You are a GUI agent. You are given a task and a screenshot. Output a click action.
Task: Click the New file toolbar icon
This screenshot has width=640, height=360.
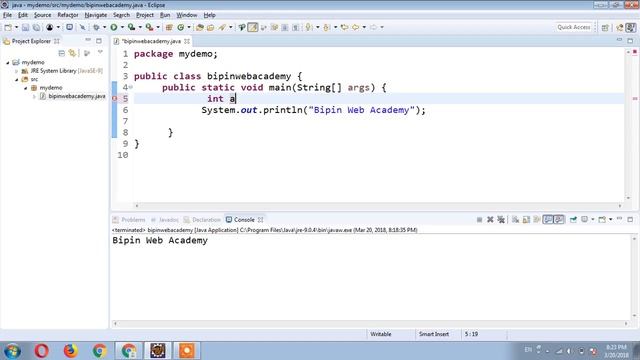click(8, 27)
